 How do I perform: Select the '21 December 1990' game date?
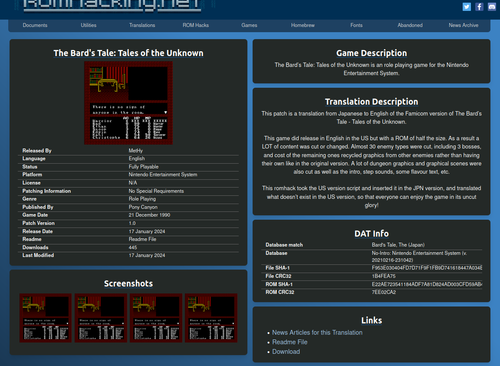click(x=149, y=215)
